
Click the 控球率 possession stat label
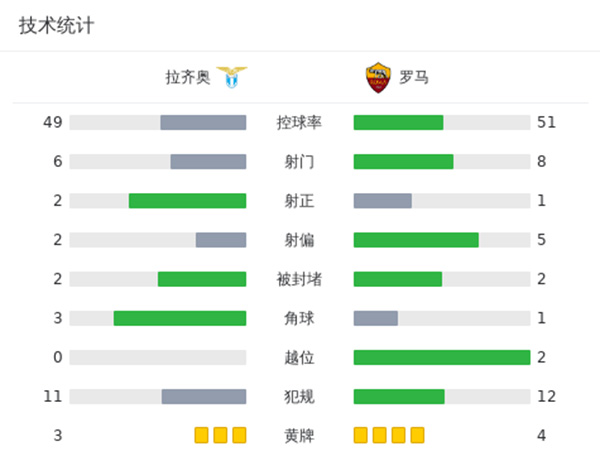pyautogui.click(x=299, y=123)
